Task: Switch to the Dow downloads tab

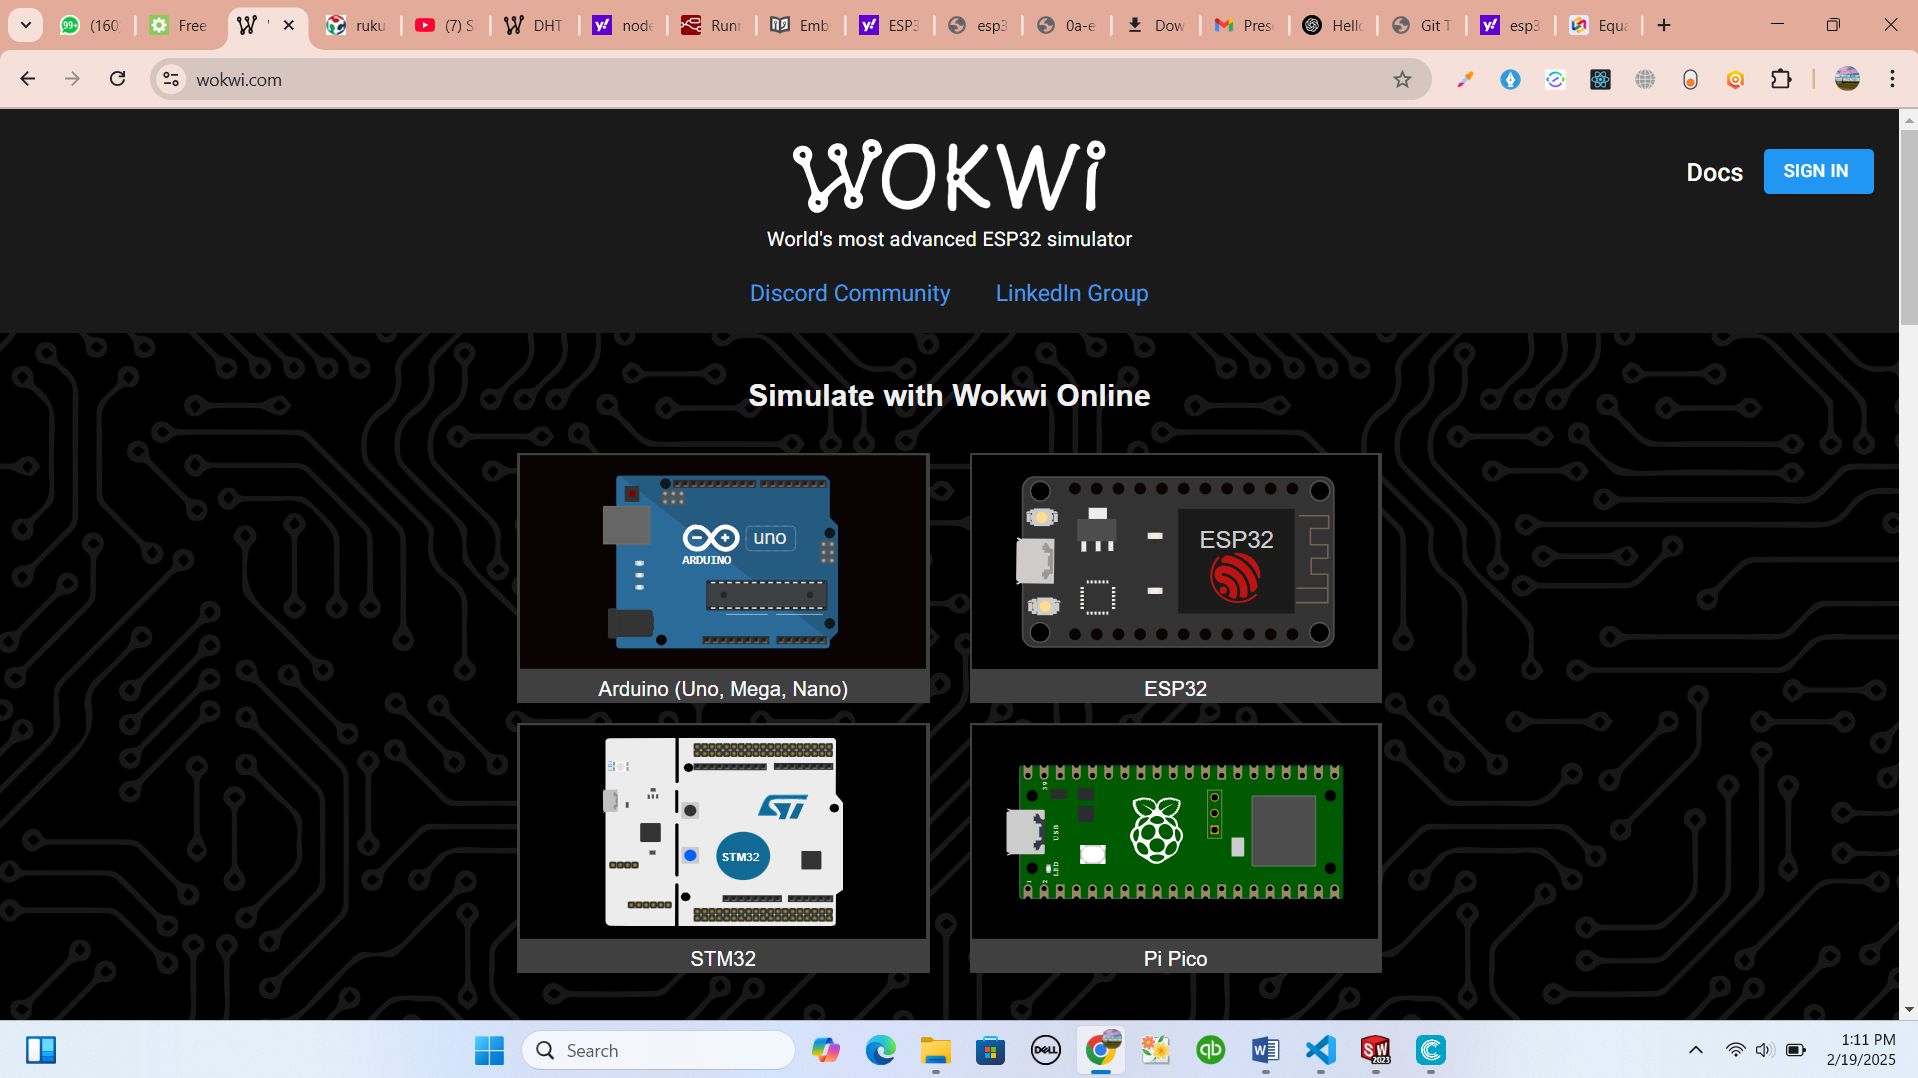Action: click(1157, 25)
